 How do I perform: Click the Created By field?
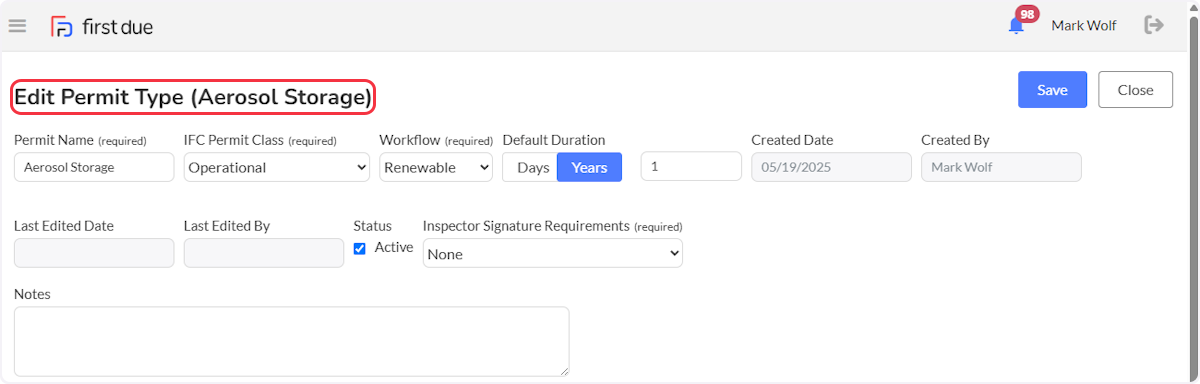point(1001,167)
